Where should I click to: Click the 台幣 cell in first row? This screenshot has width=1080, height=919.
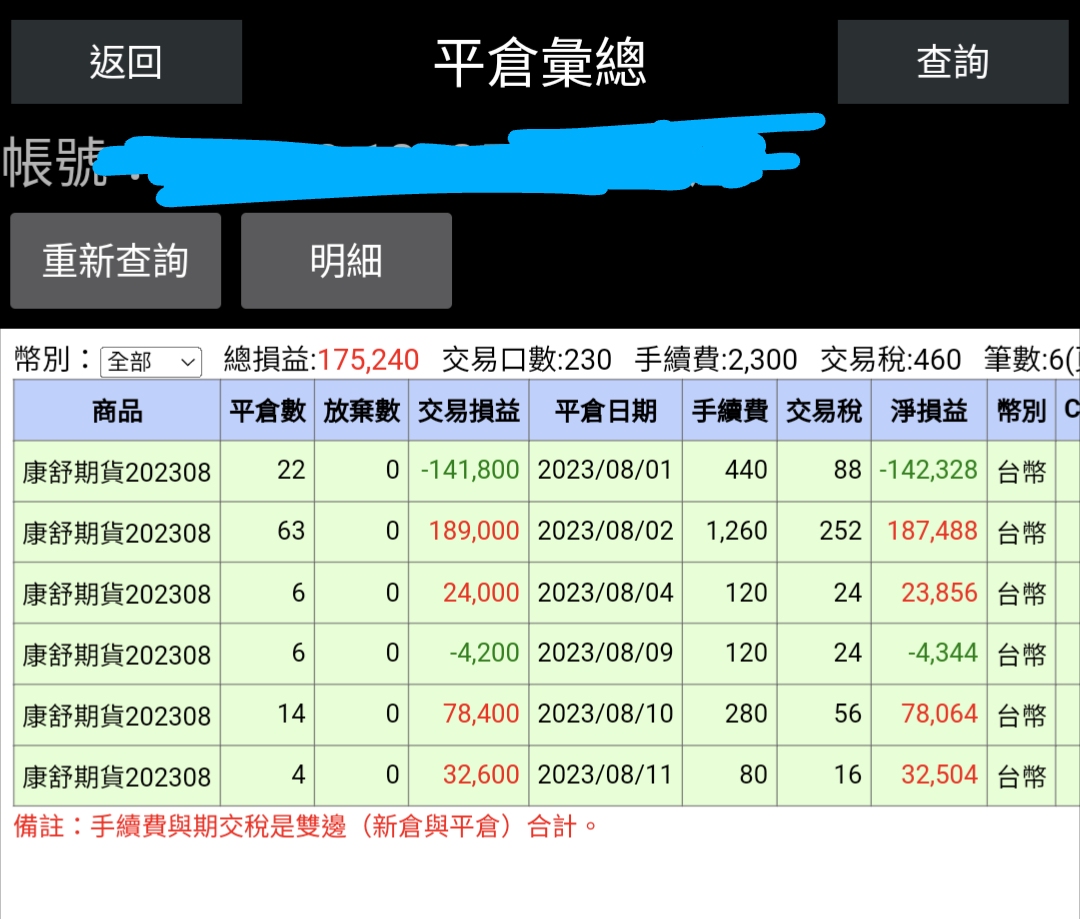click(x=1022, y=471)
